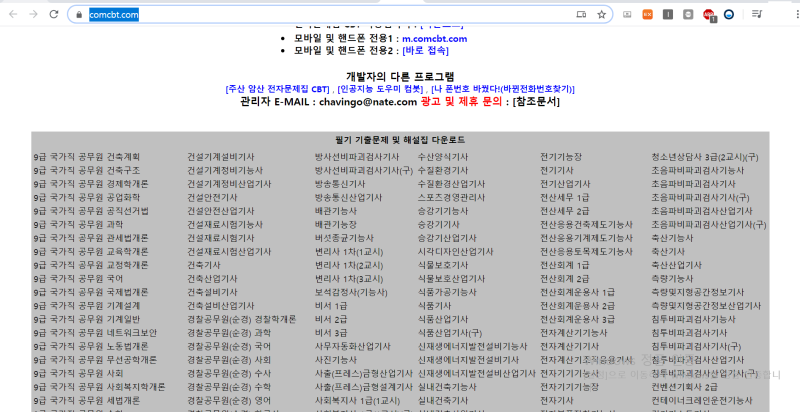The width and height of the screenshot is (800, 412).
Task: Open [나 폰번호 바꿨다!] link
Action: click(x=503, y=89)
